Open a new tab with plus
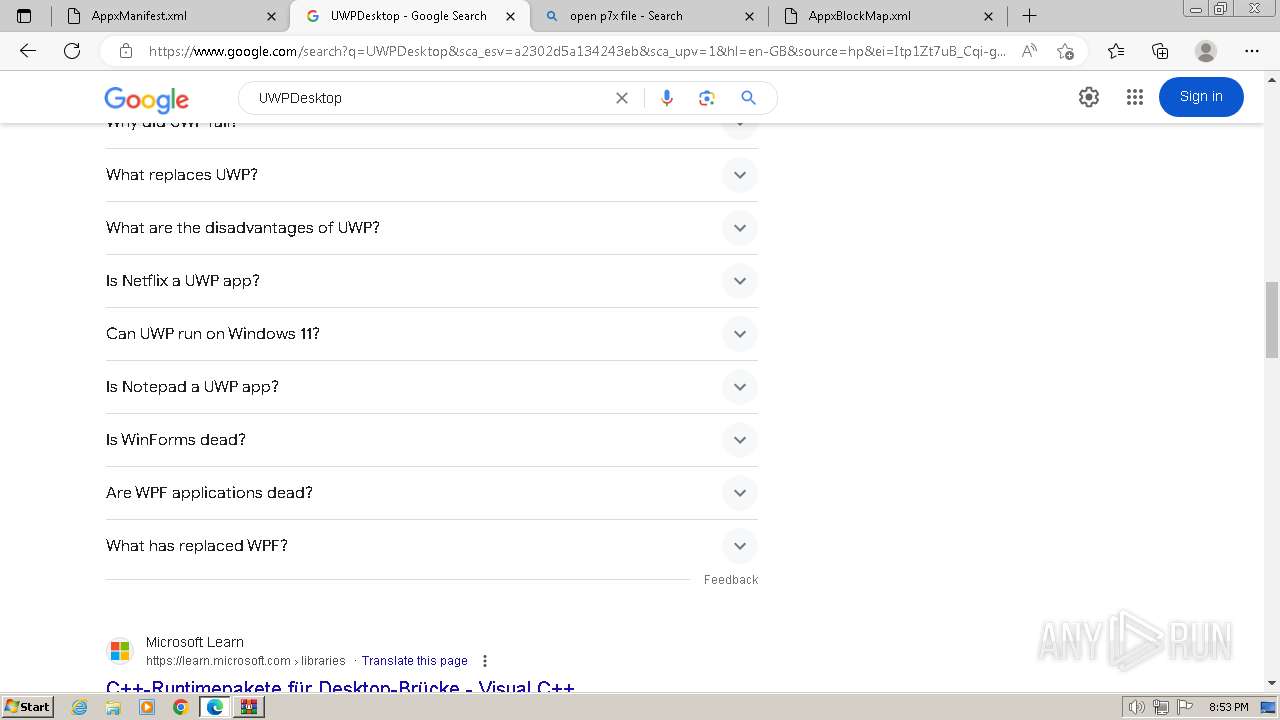 1029,16
